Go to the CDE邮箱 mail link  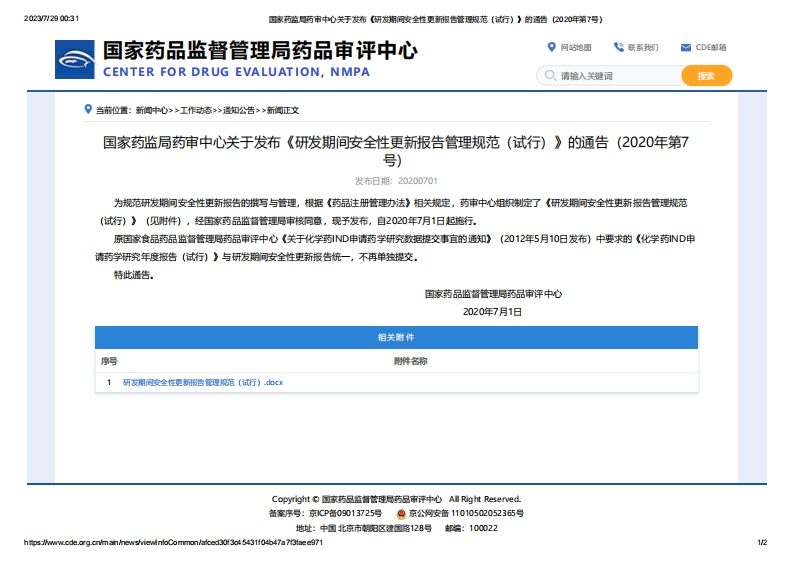(711, 47)
